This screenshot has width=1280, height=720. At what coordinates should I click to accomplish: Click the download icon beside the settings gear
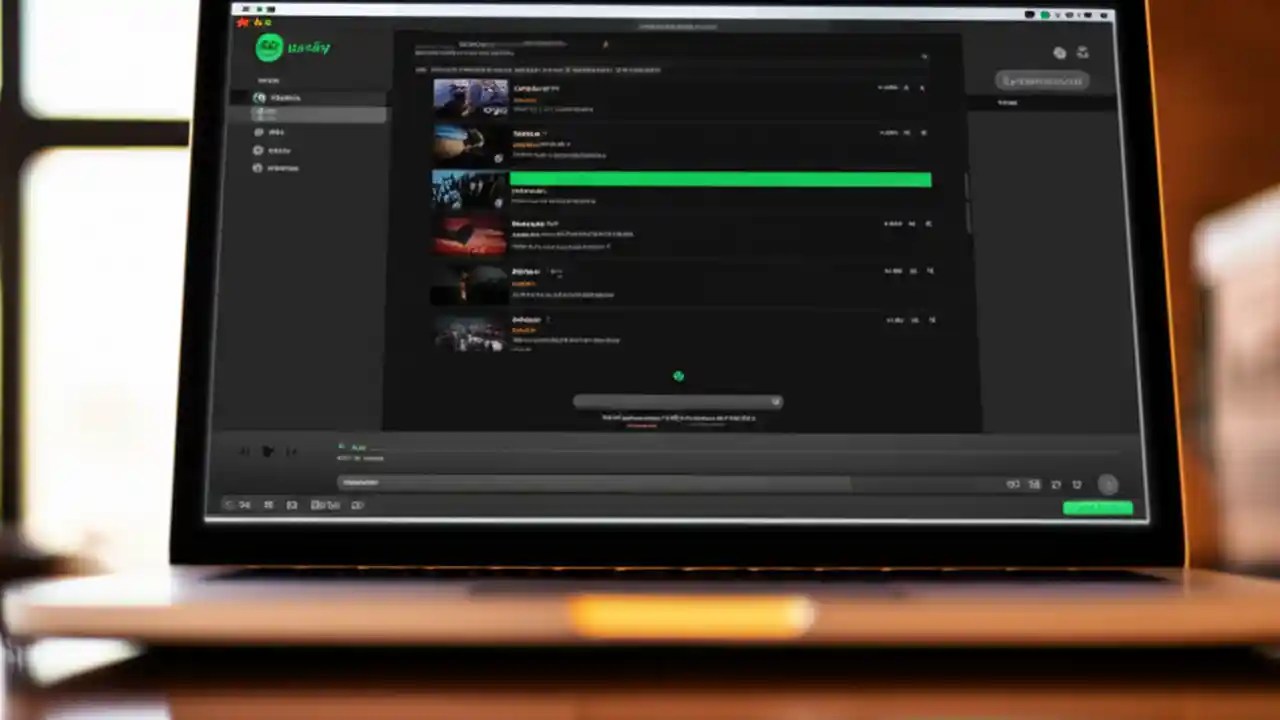point(1084,52)
